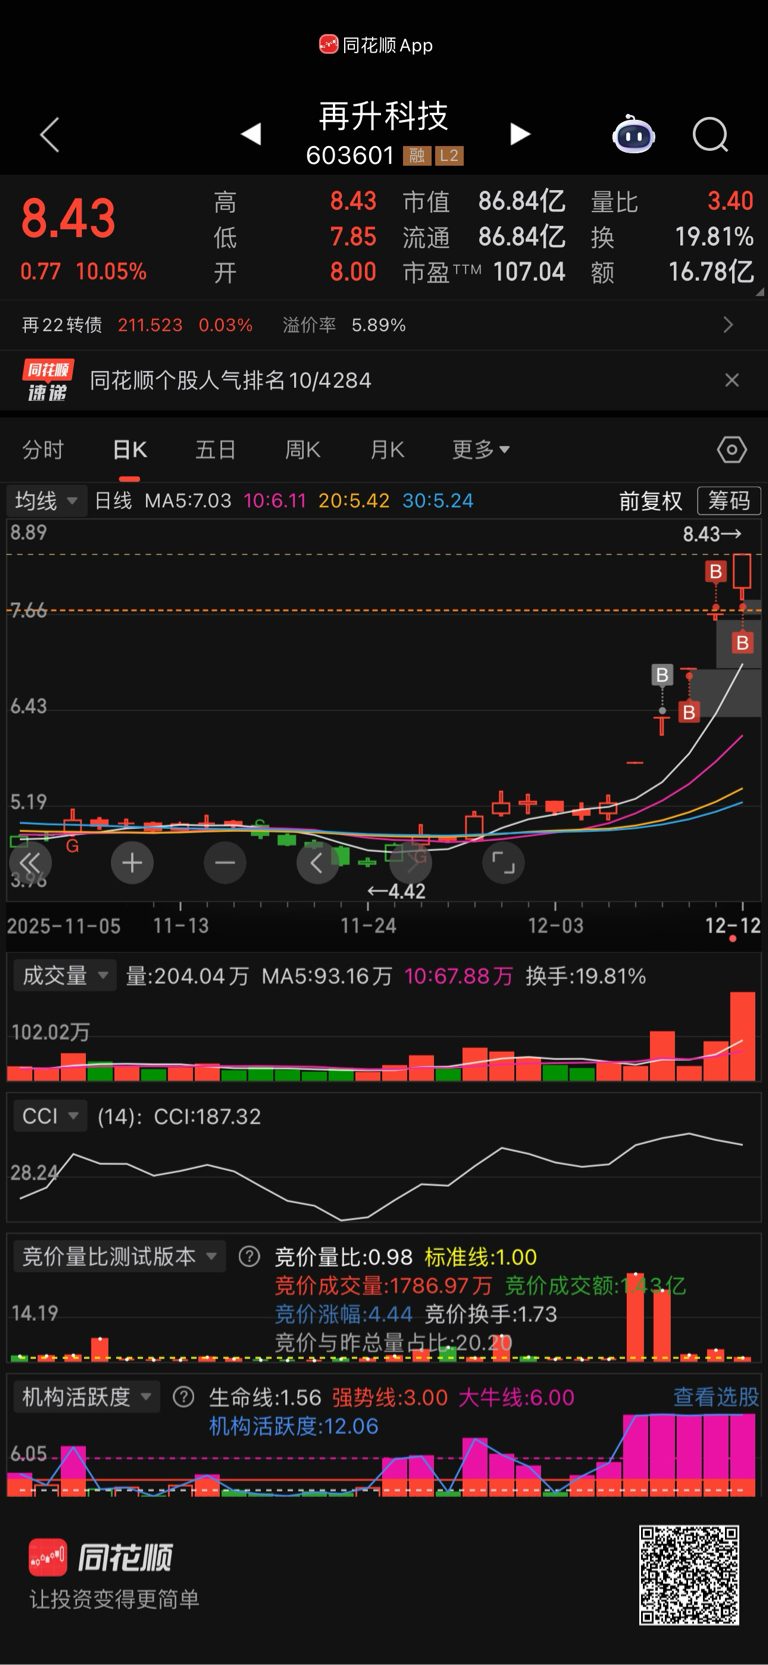Toggle the 前复权 adjustment option

[x=650, y=501]
